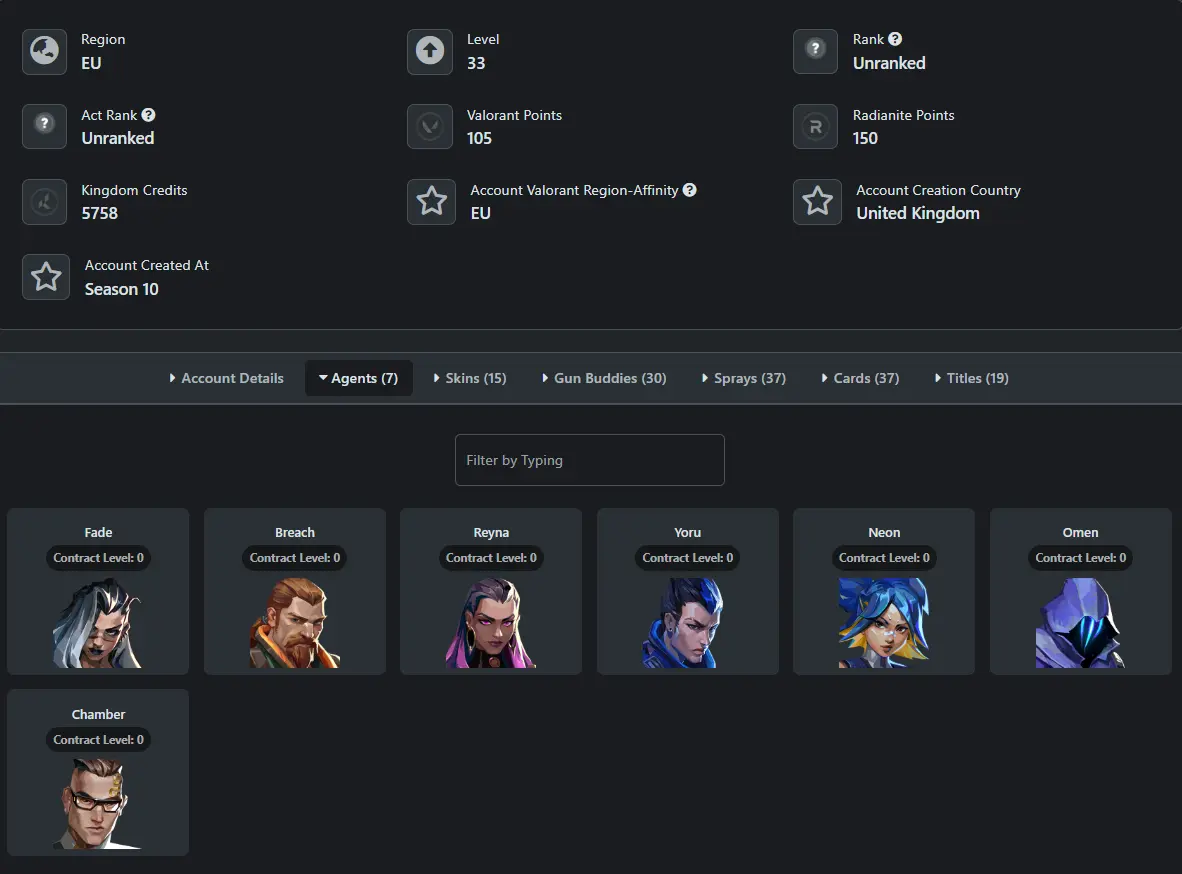Click the Season 10 value

click(x=121, y=289)
